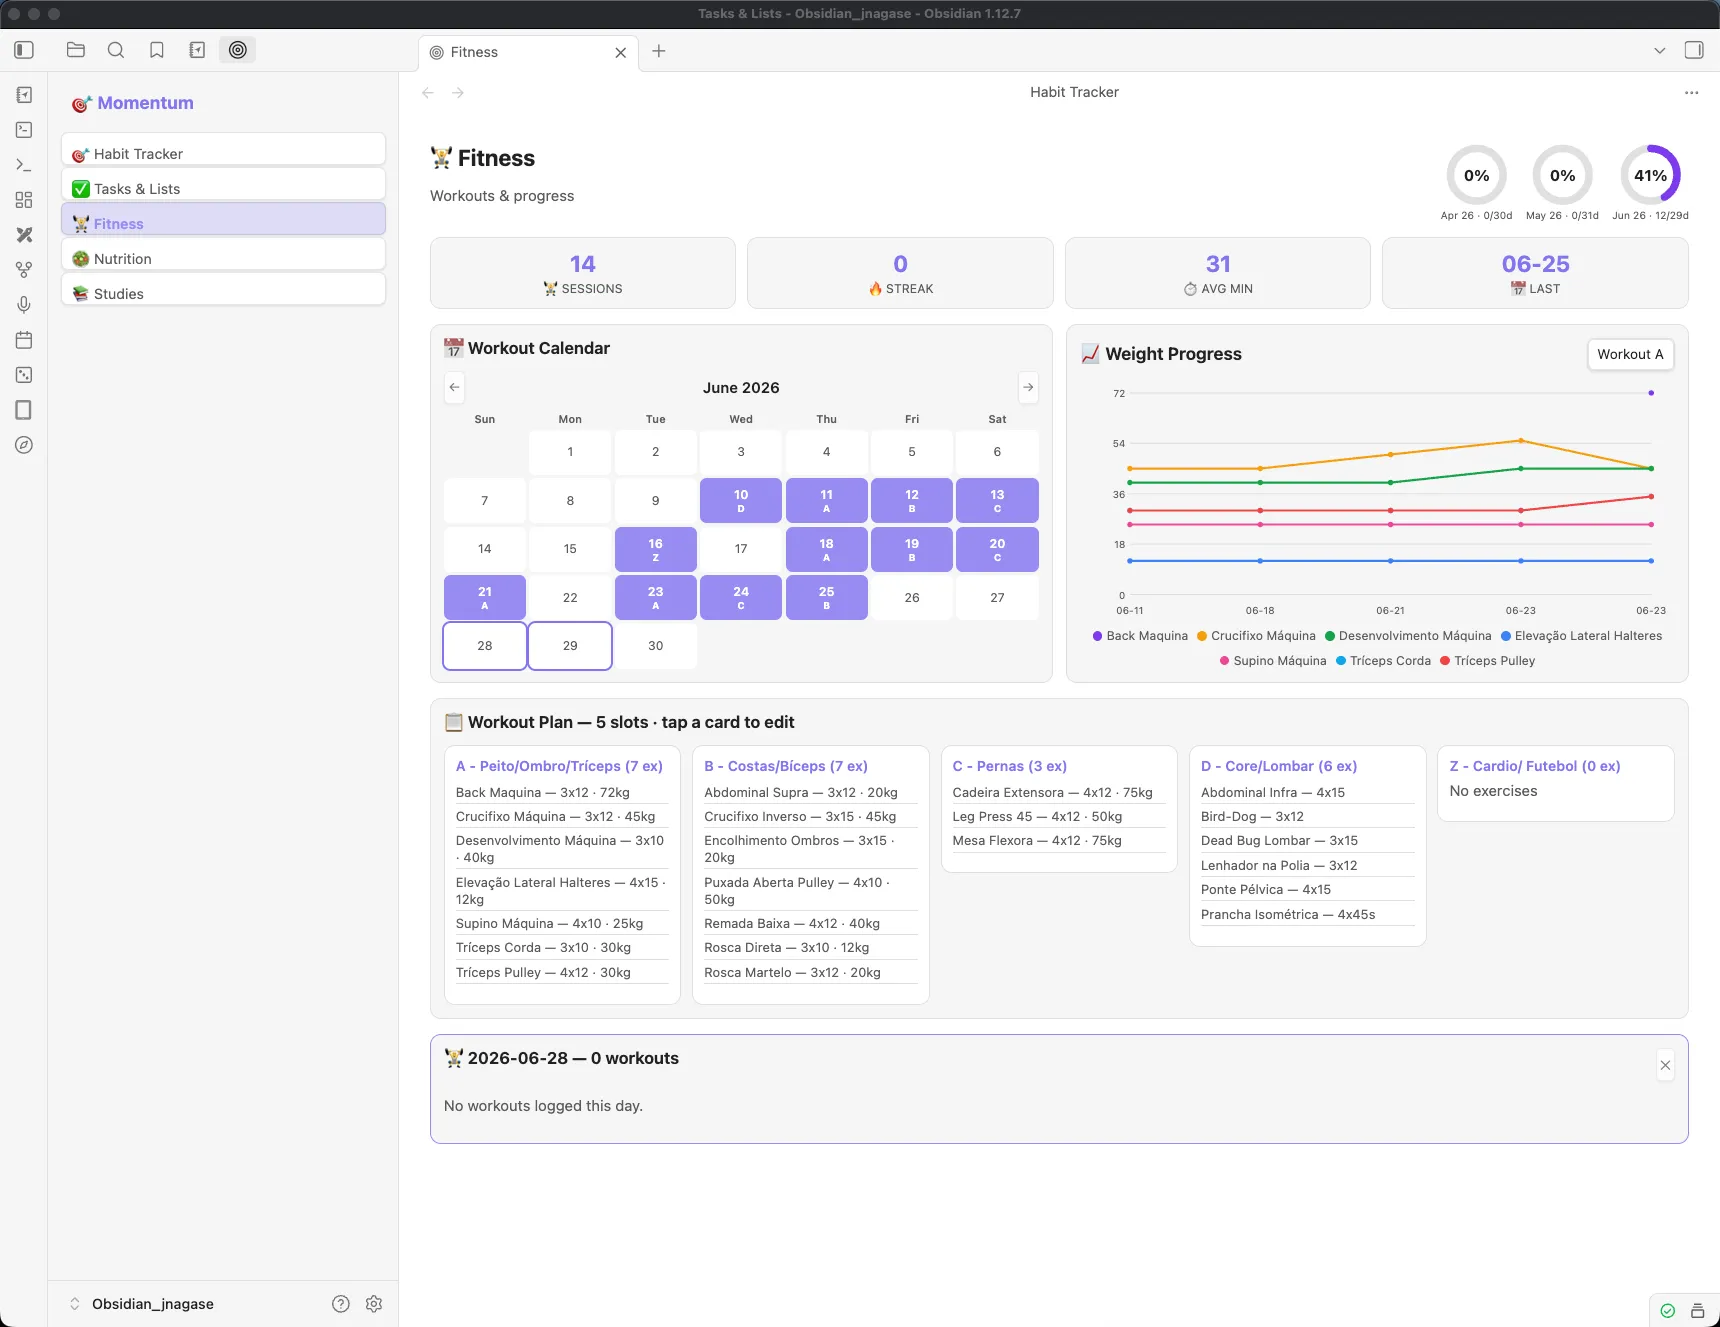This screenshot has height=1327, width=1720.
Task: Close the Fitness tab
Action: click(621, 53)
